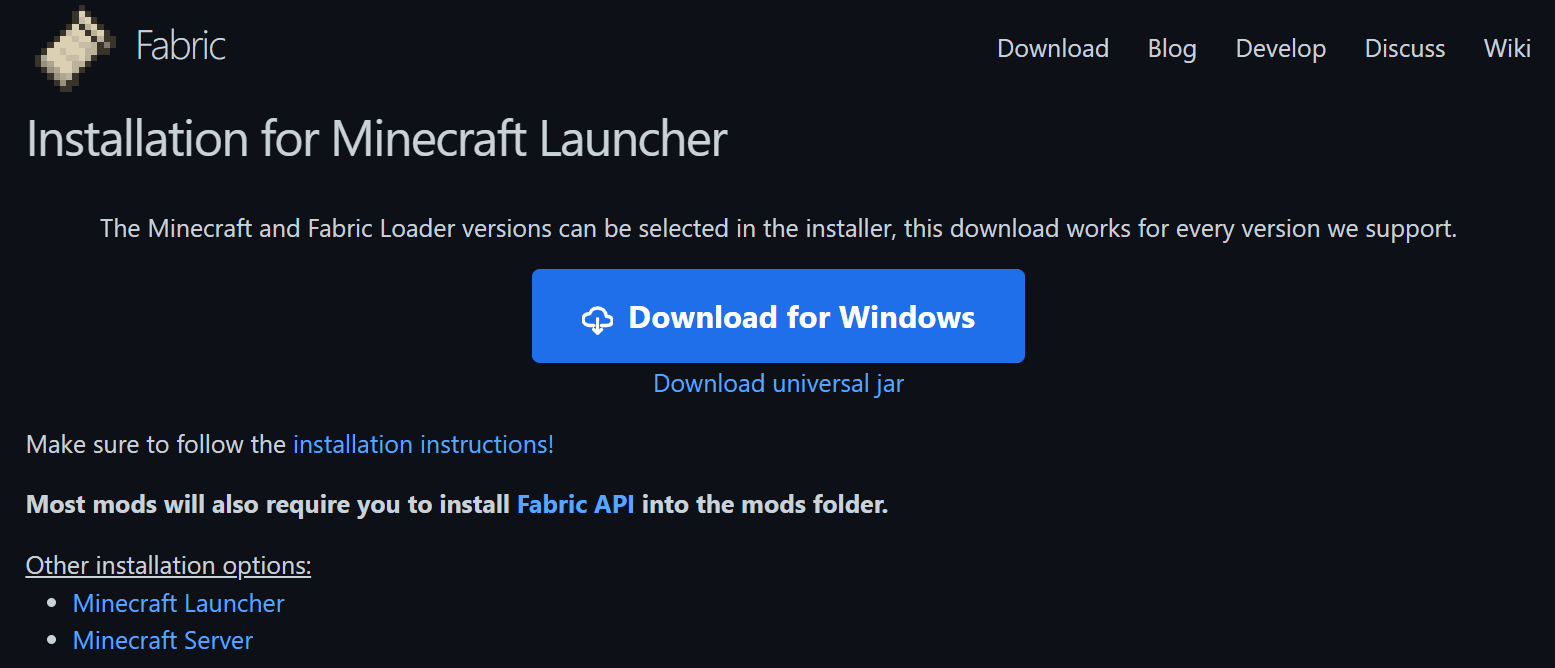Click the Download for Windows button
Screen dimensions: 1555x668
pyautogui.click(x=778, y=316)
